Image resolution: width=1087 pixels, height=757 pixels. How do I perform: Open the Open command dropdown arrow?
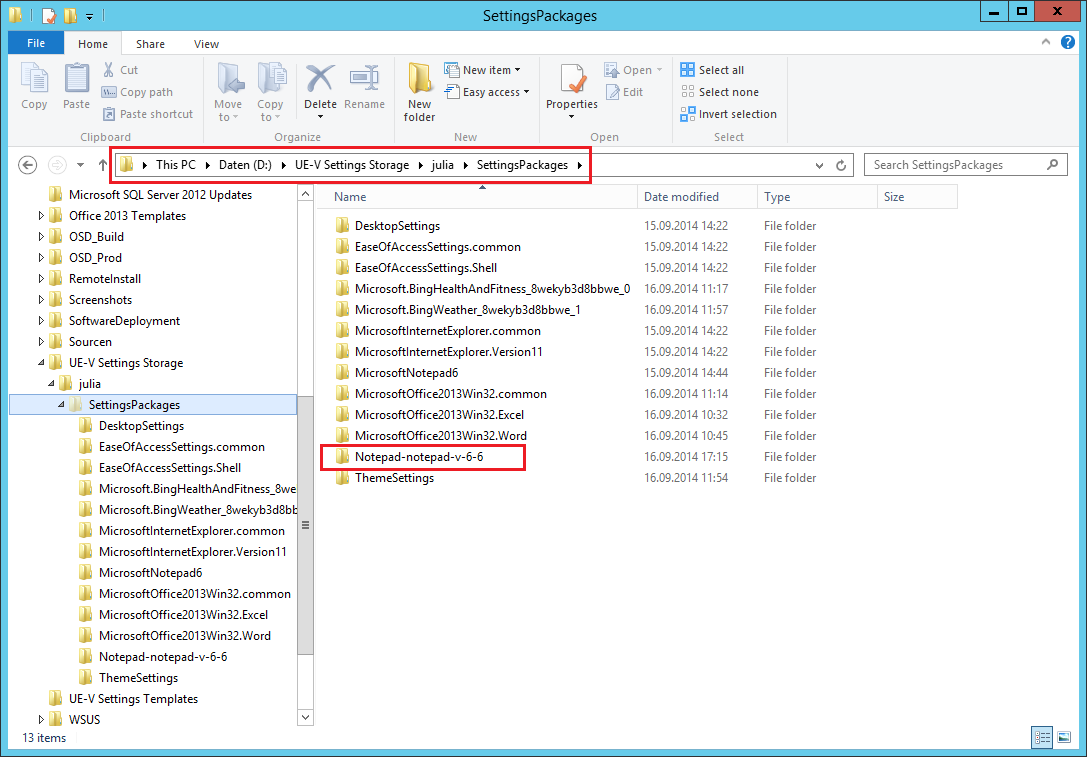(x=659, y=70)
